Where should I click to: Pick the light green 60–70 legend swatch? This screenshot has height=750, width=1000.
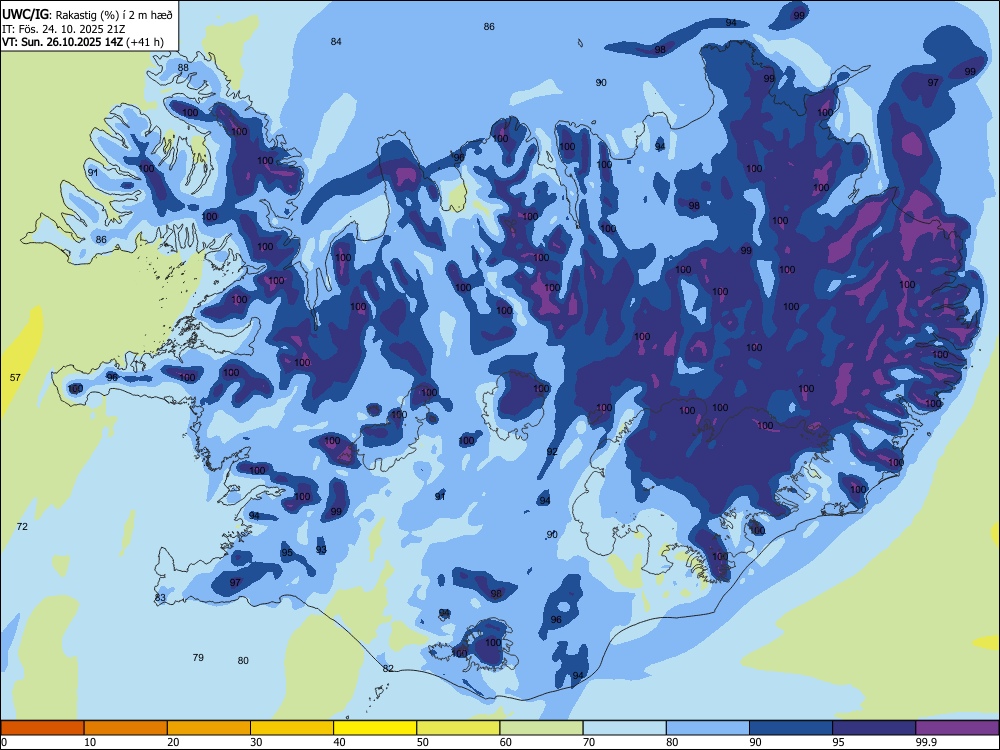tap(541, 728)
